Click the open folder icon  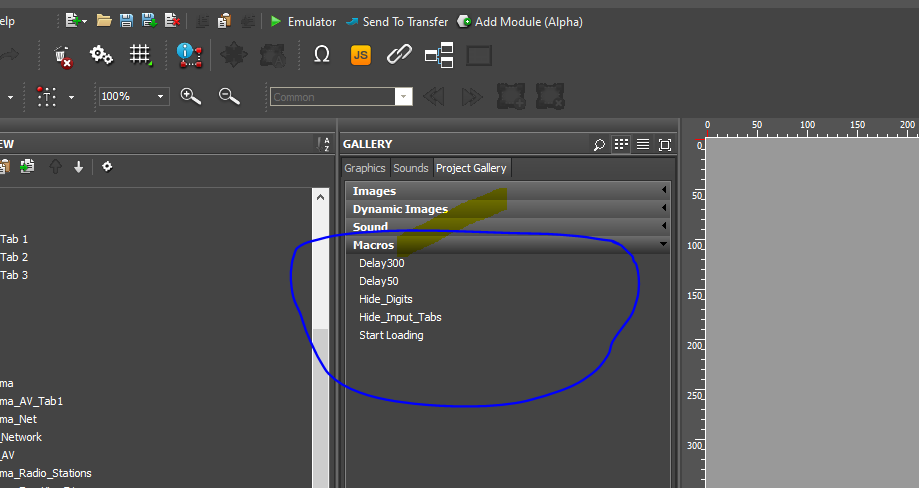pos(104,21)
